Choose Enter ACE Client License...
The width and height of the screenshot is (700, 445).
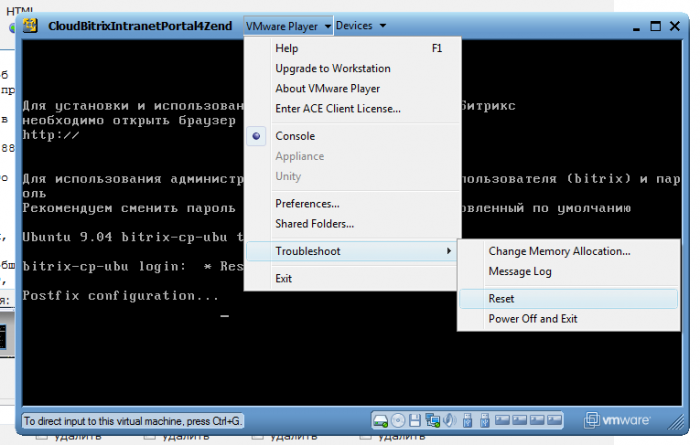pyautogui.click(x=353, y=108)
